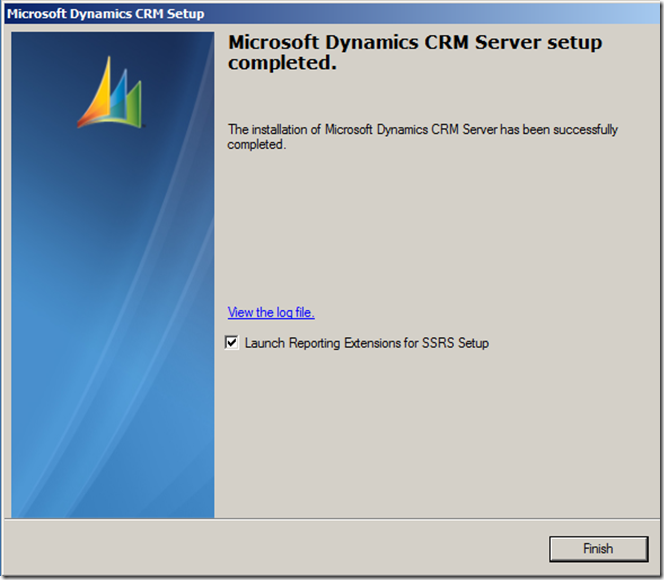Click the word 'Finish' on the button

(x=598, y=549)
